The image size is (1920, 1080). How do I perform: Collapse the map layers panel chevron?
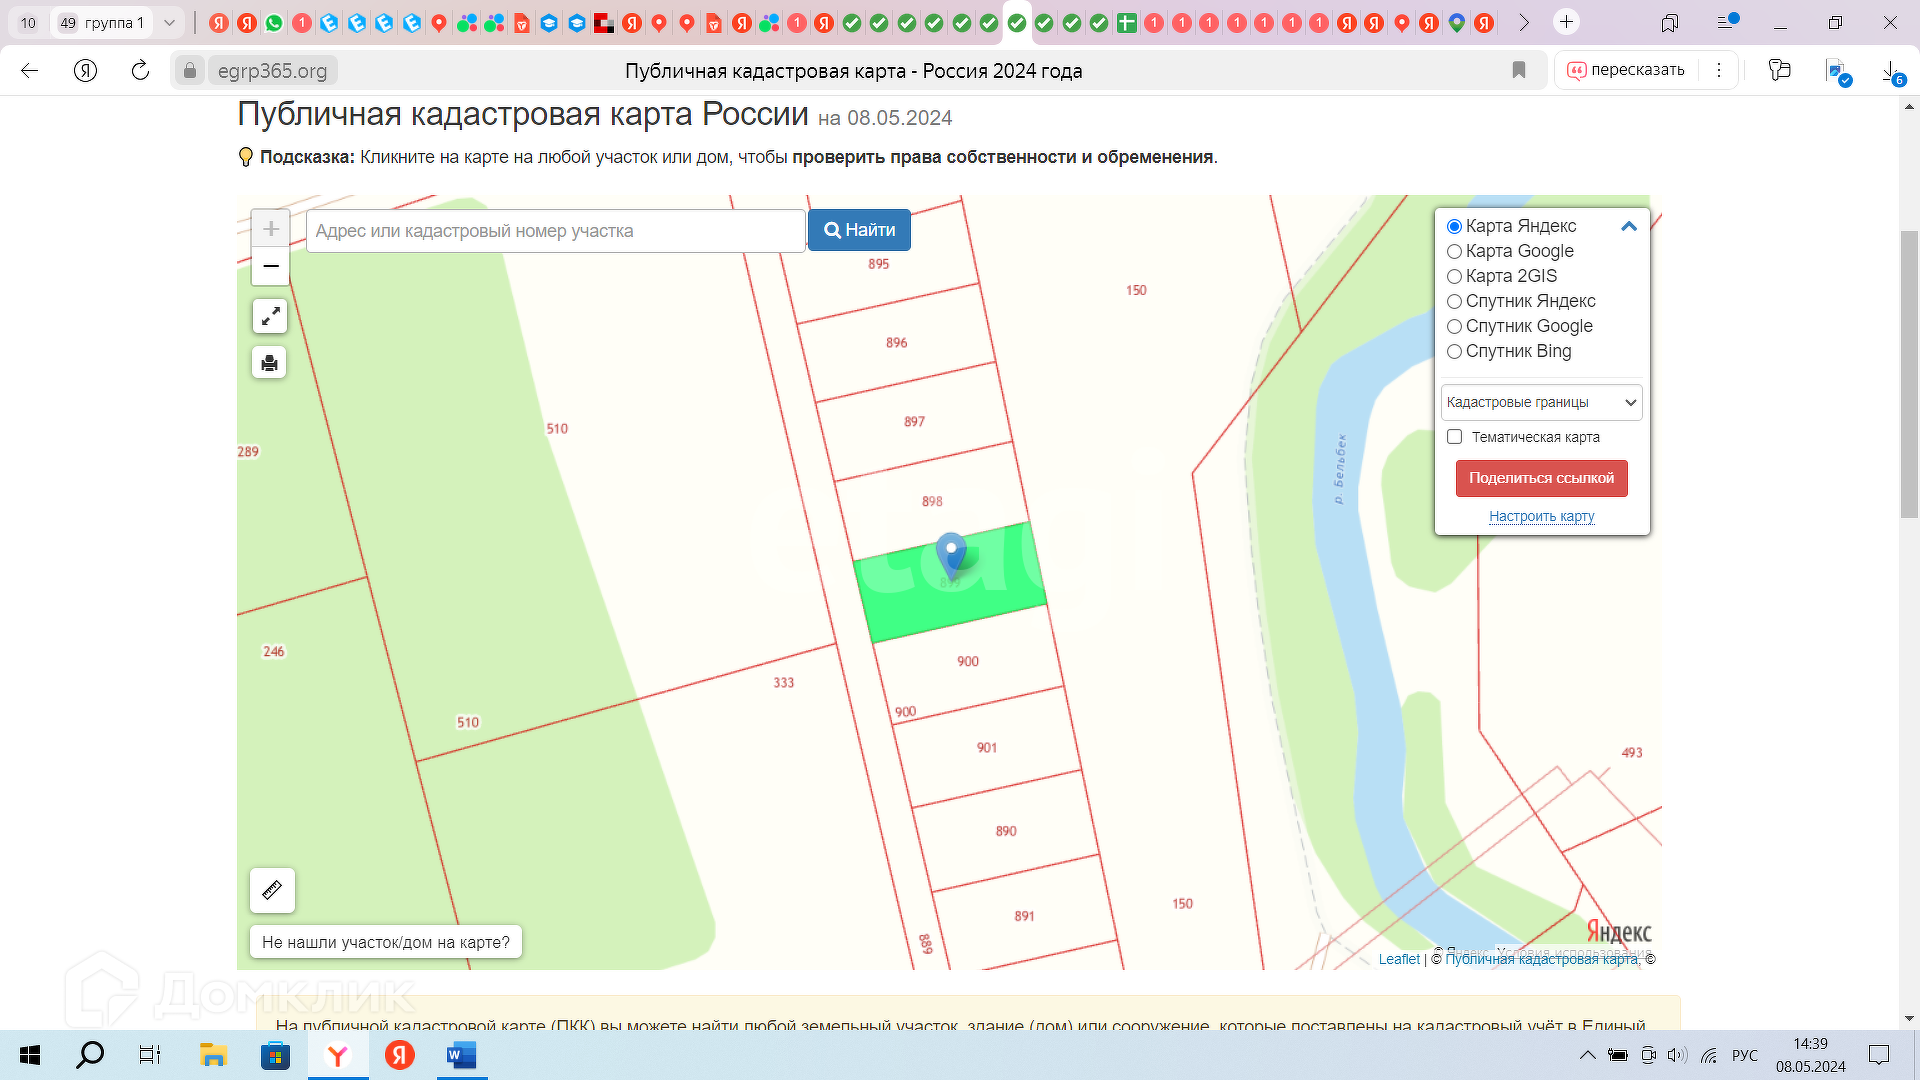pos(1629,226)
